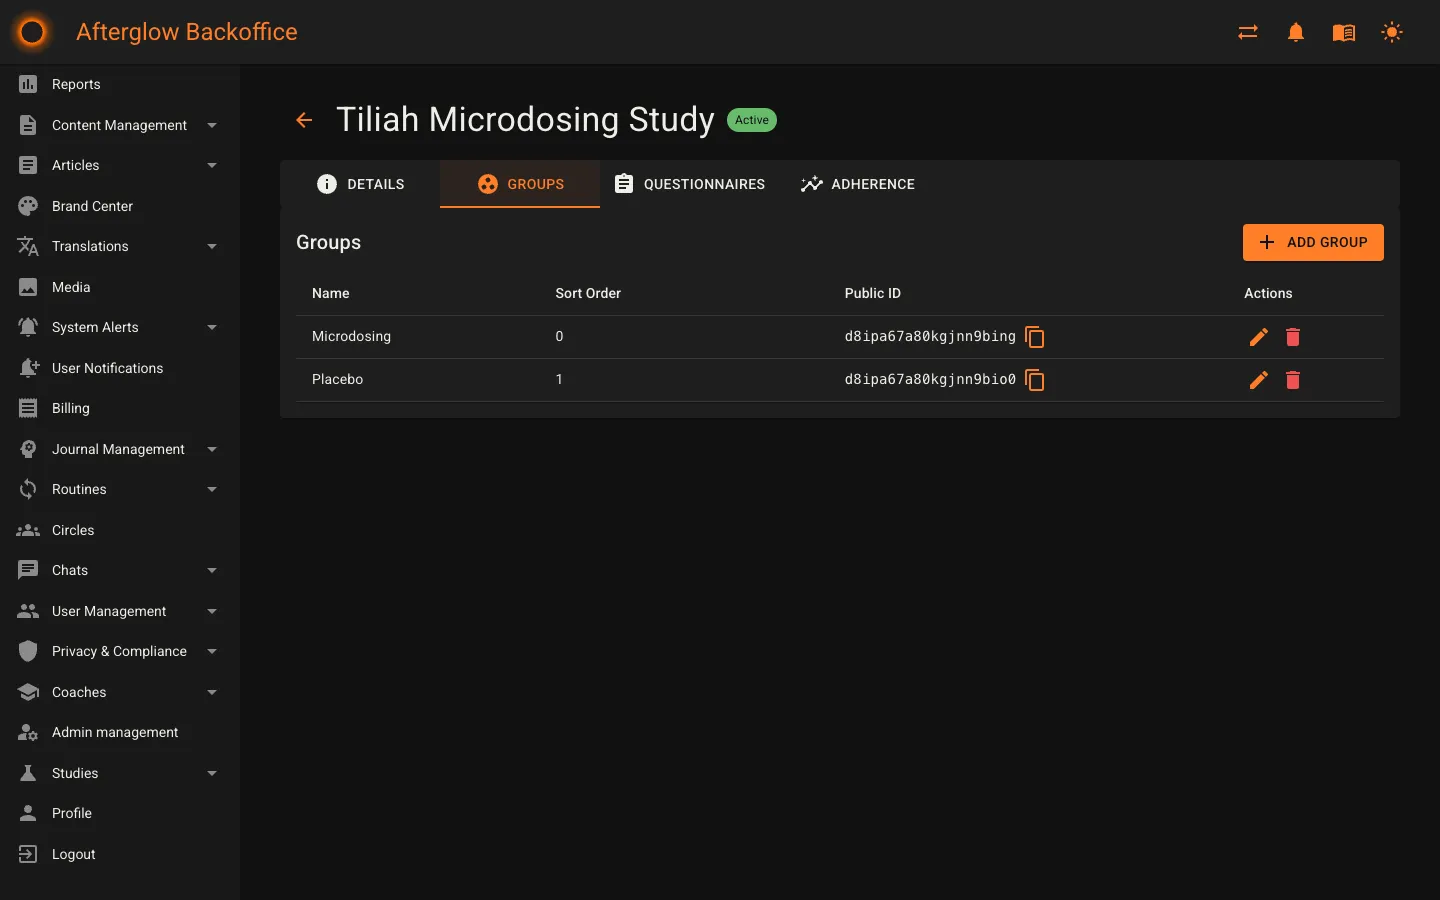
Task: Expand the User Management submenu arrow
Action: pyautogui.click(x=212, y=611)
